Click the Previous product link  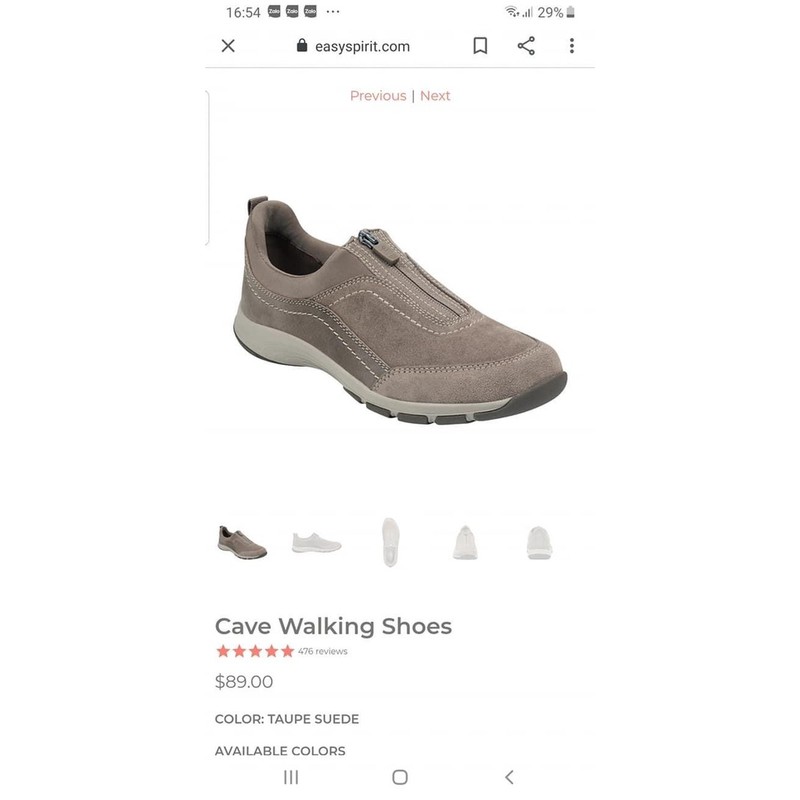[378, 96]
